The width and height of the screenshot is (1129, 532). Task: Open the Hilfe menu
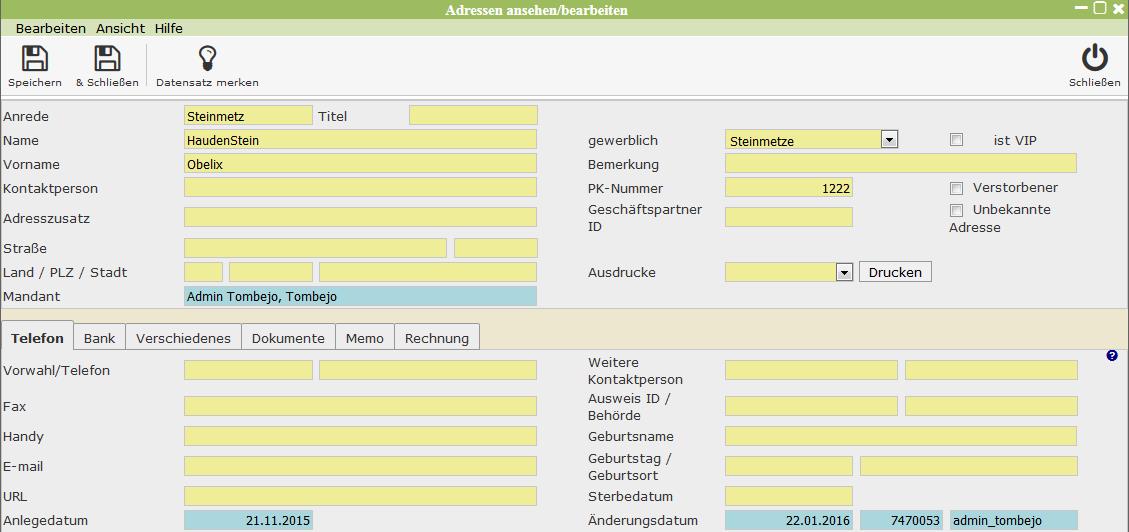click(169, 28)
